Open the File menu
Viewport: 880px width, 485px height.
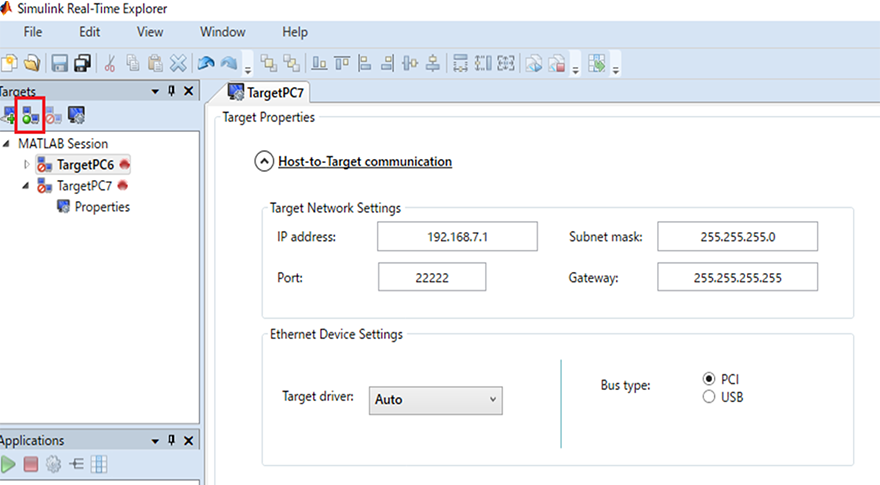(x=33, y=32)
